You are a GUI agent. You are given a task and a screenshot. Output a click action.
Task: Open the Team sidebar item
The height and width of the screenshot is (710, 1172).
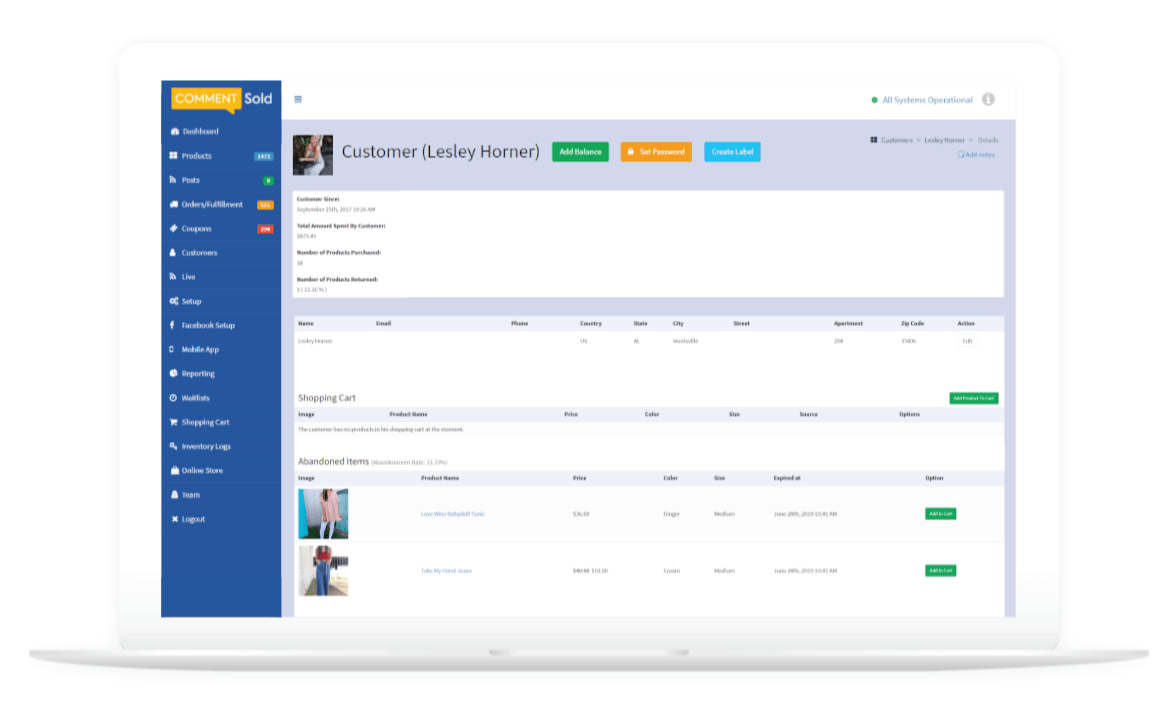click(x=191, y=495)
